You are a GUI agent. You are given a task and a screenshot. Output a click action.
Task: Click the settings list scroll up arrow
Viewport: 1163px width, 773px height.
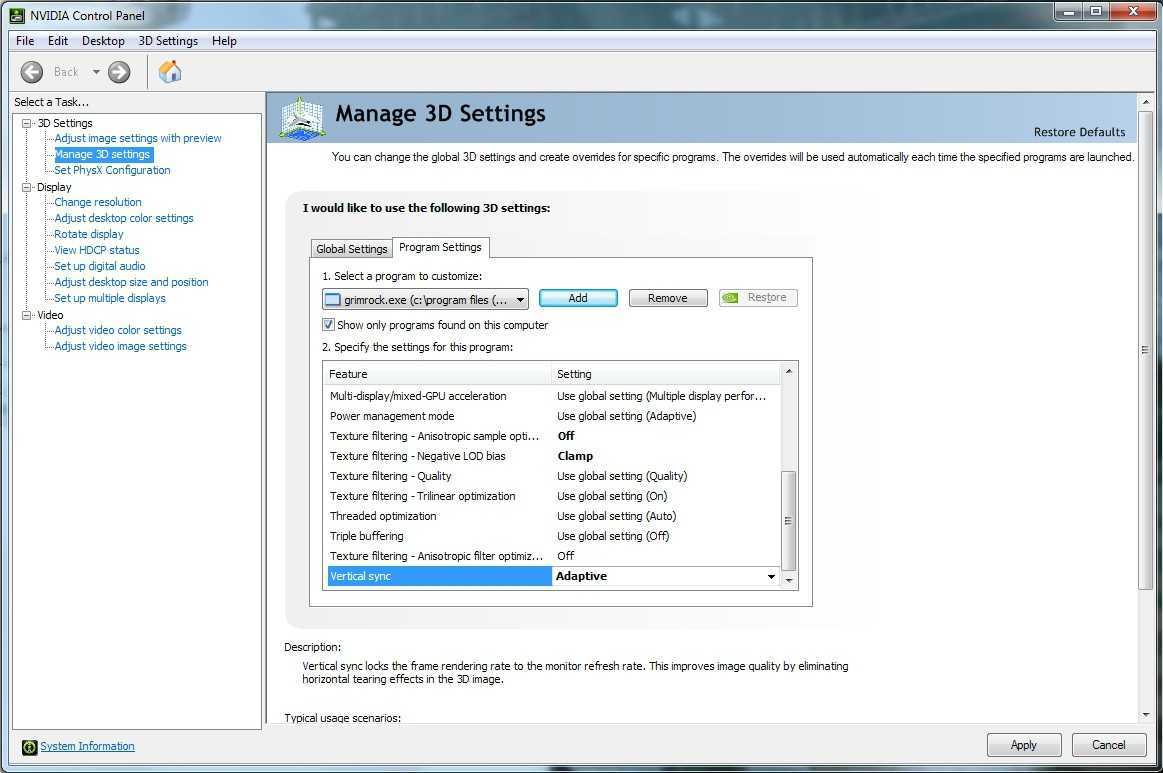coord(788,371)
